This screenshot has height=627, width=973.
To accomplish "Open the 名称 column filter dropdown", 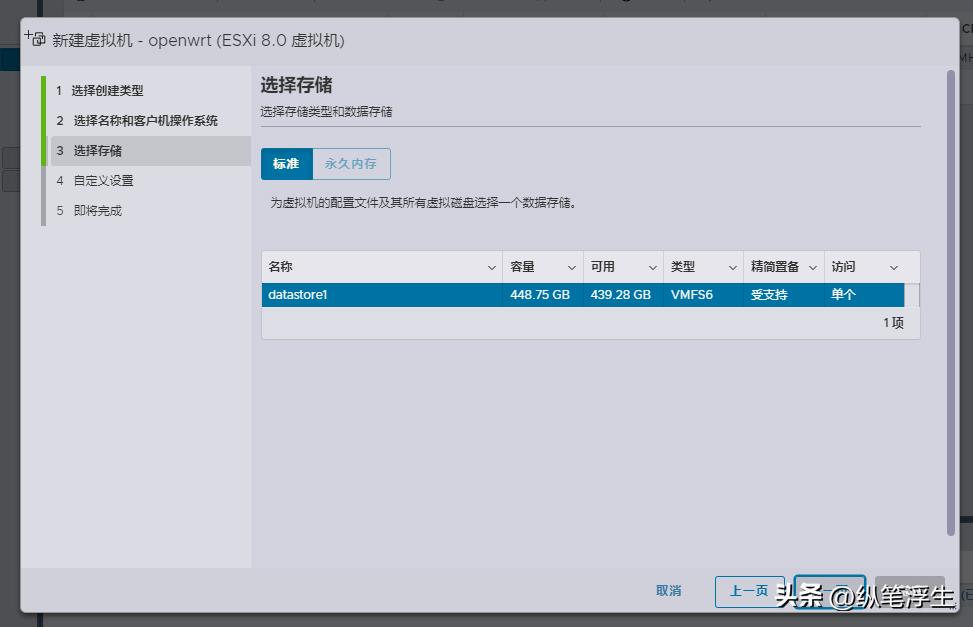I will [490, 266].
